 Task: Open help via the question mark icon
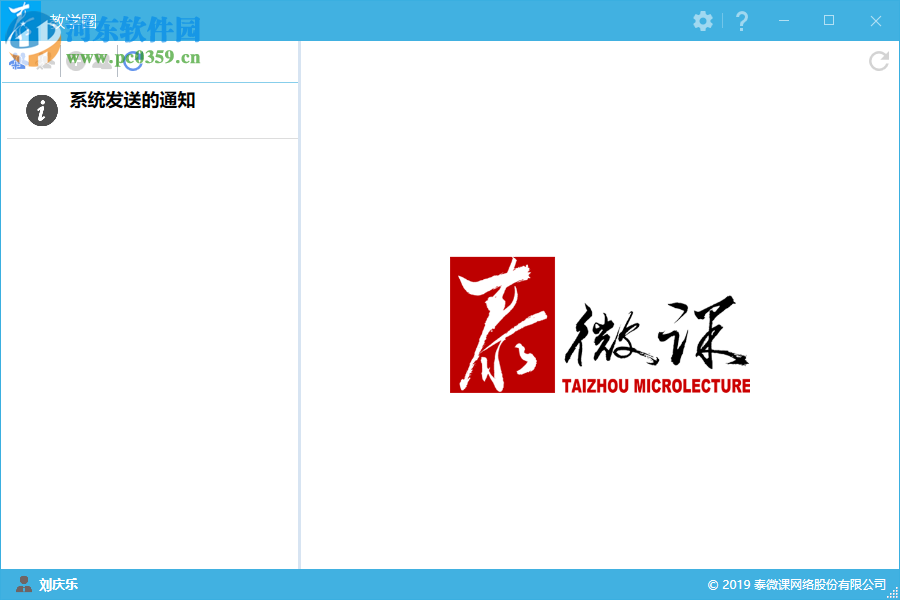click(x=742, y=21)
